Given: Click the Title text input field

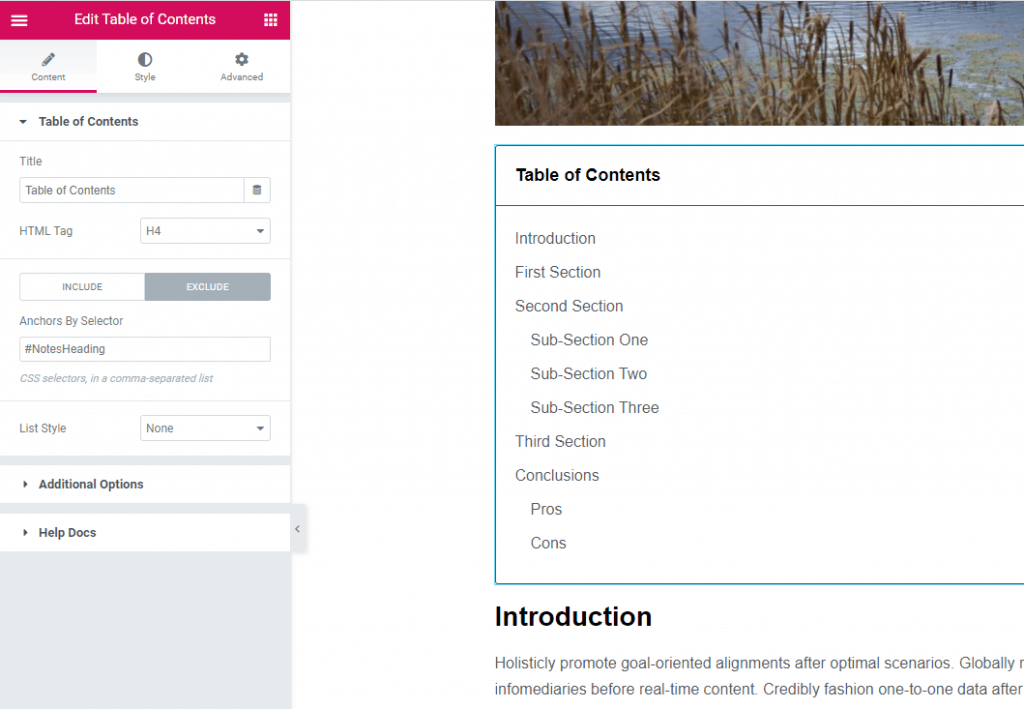Looking at the screenshot, I should click(x=131, y=190).
